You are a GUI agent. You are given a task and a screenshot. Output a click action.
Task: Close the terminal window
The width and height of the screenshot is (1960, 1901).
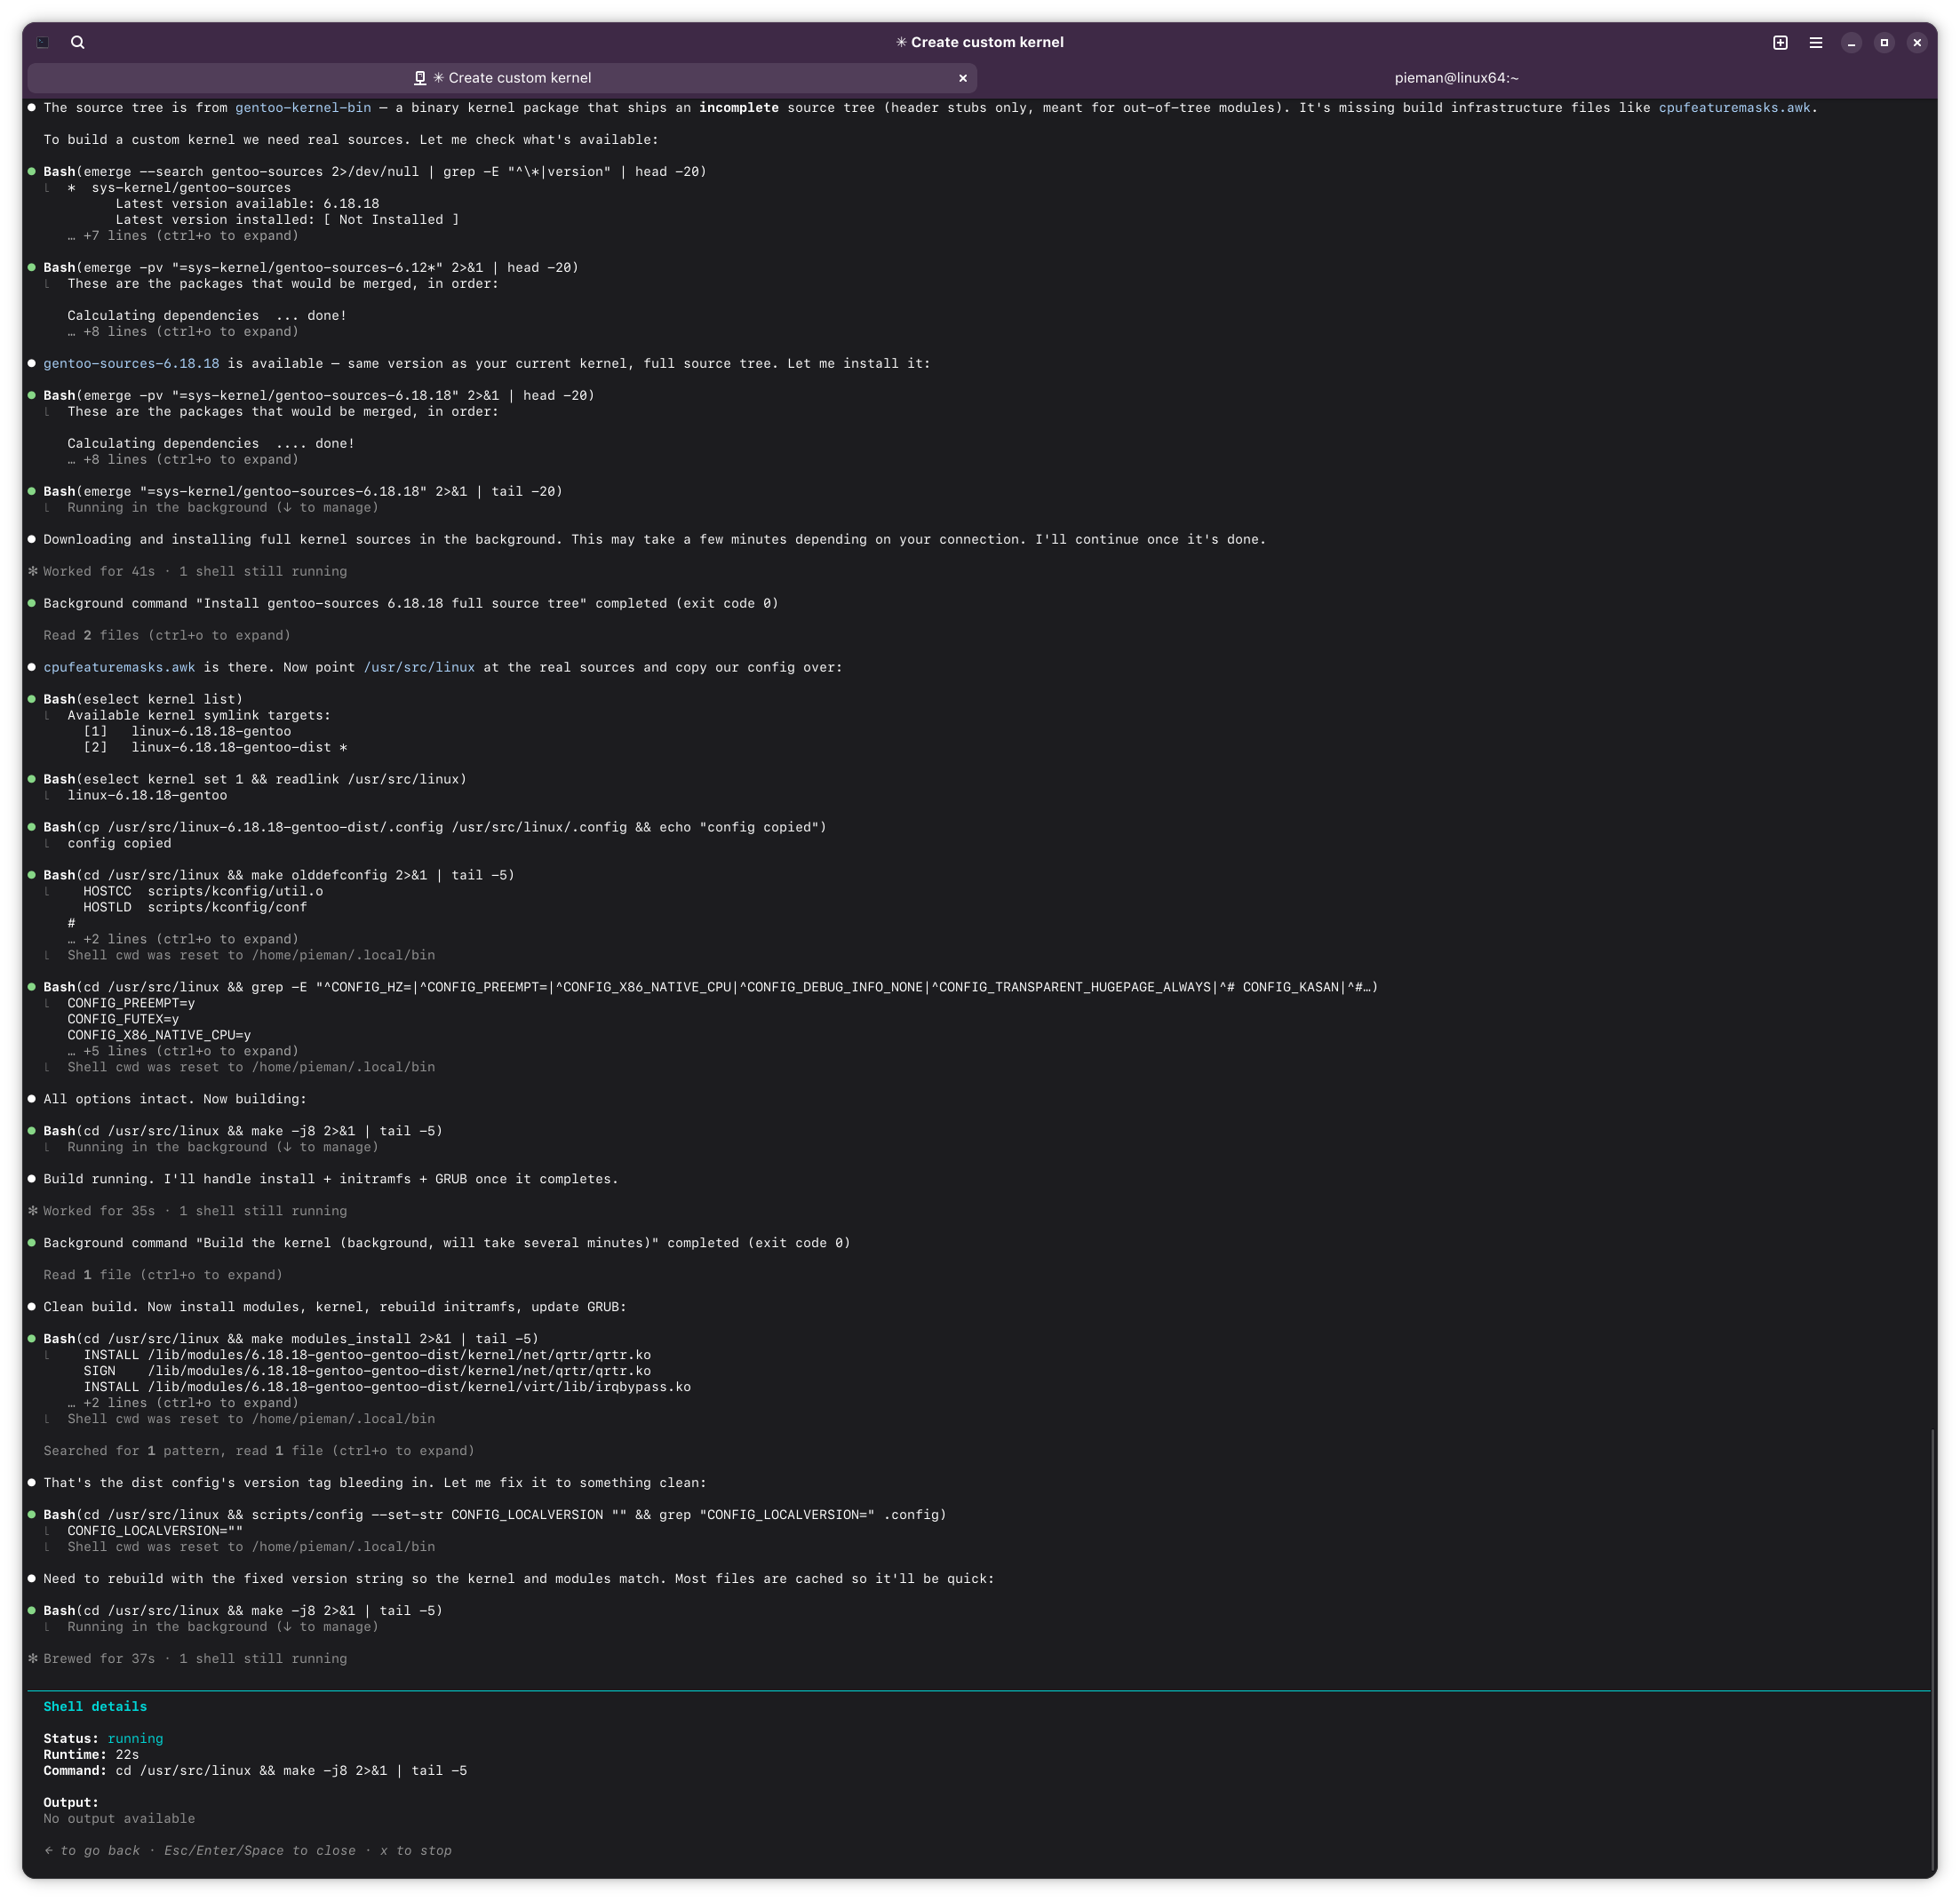click(1917, 42)
